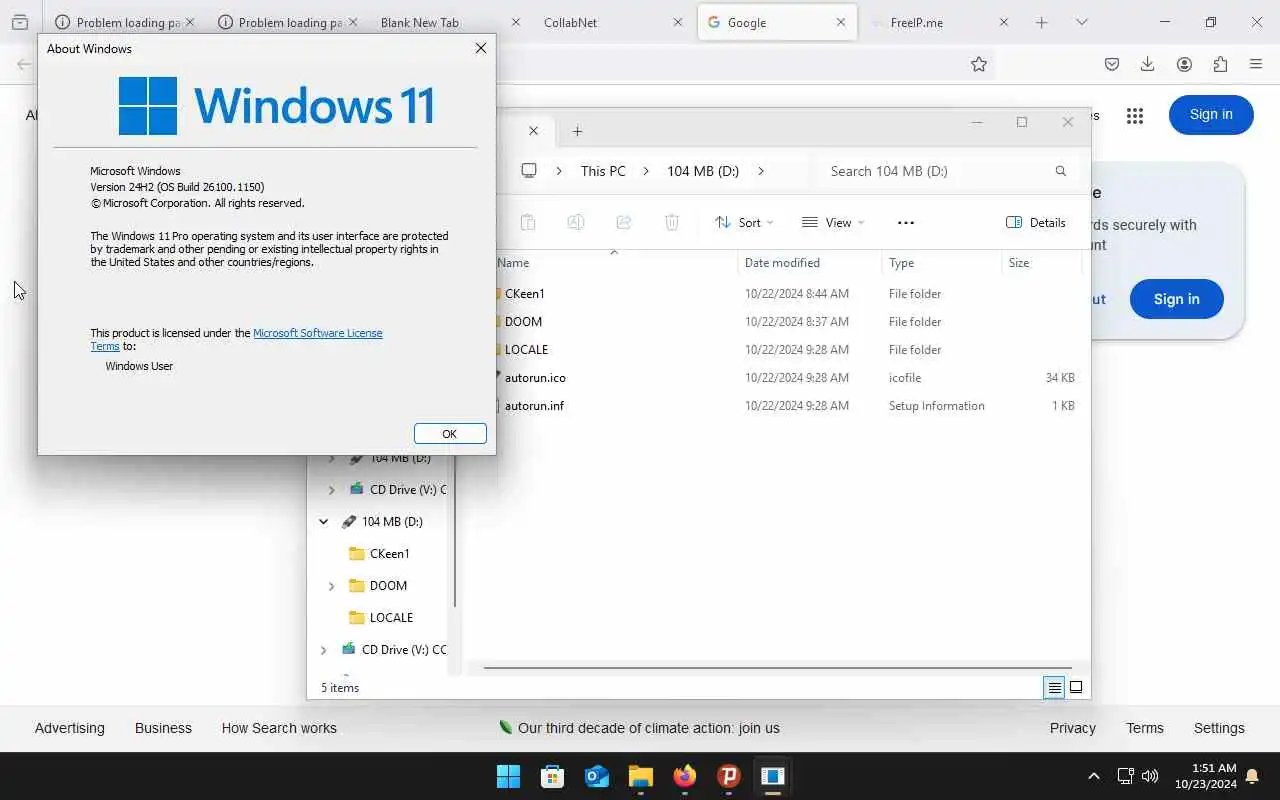Open the View dropdown in Explorer
Screen dimensions: 1280x800
tap(833, 222)
